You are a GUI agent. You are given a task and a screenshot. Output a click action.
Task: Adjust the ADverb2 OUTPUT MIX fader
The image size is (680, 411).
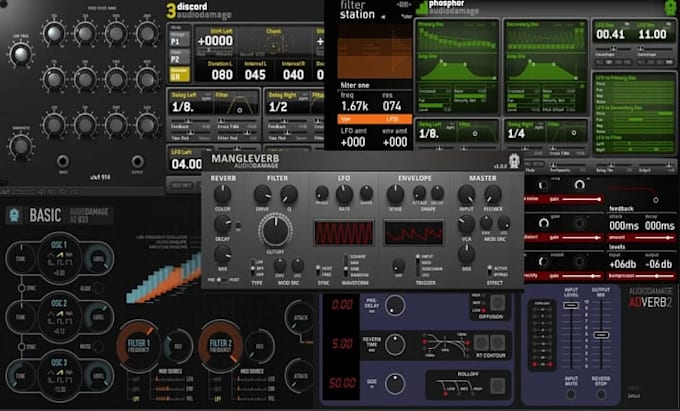tap(601, 335)
